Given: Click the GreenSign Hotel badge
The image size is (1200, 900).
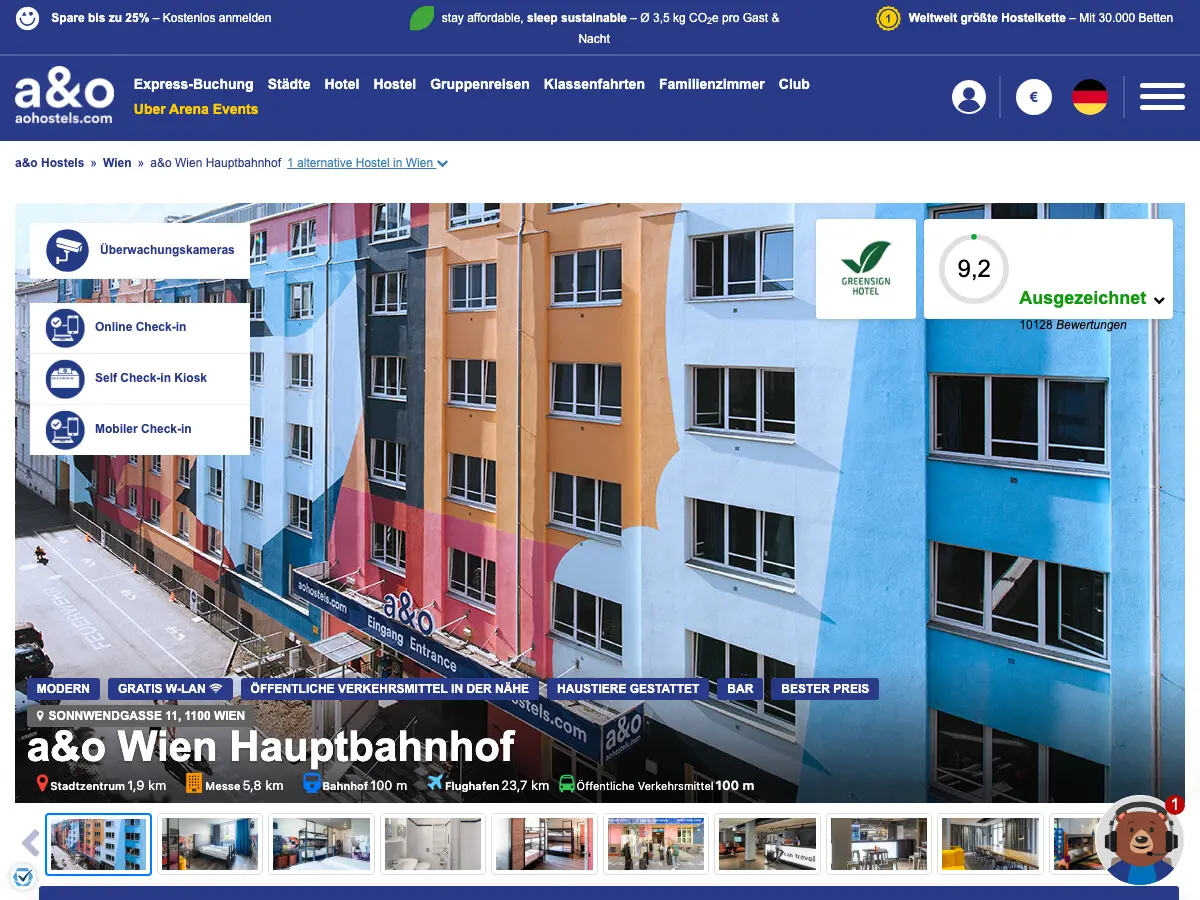Looking at the screenshot, I should [x=866, y=269].
